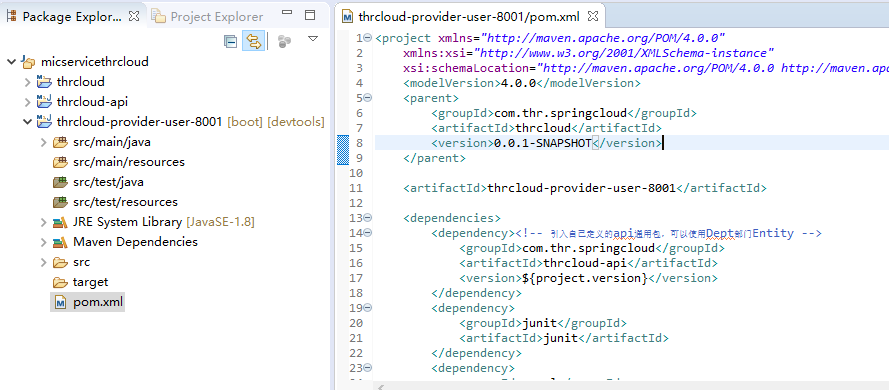889x390 pixels.
Task: Fold the junit dependency at line 19
Action: [x=367, y=308]
